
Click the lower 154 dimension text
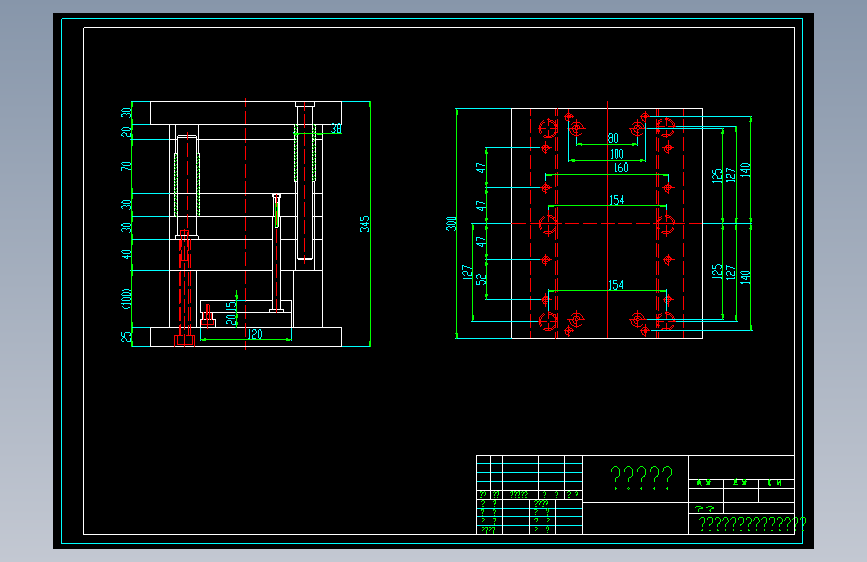616,285
